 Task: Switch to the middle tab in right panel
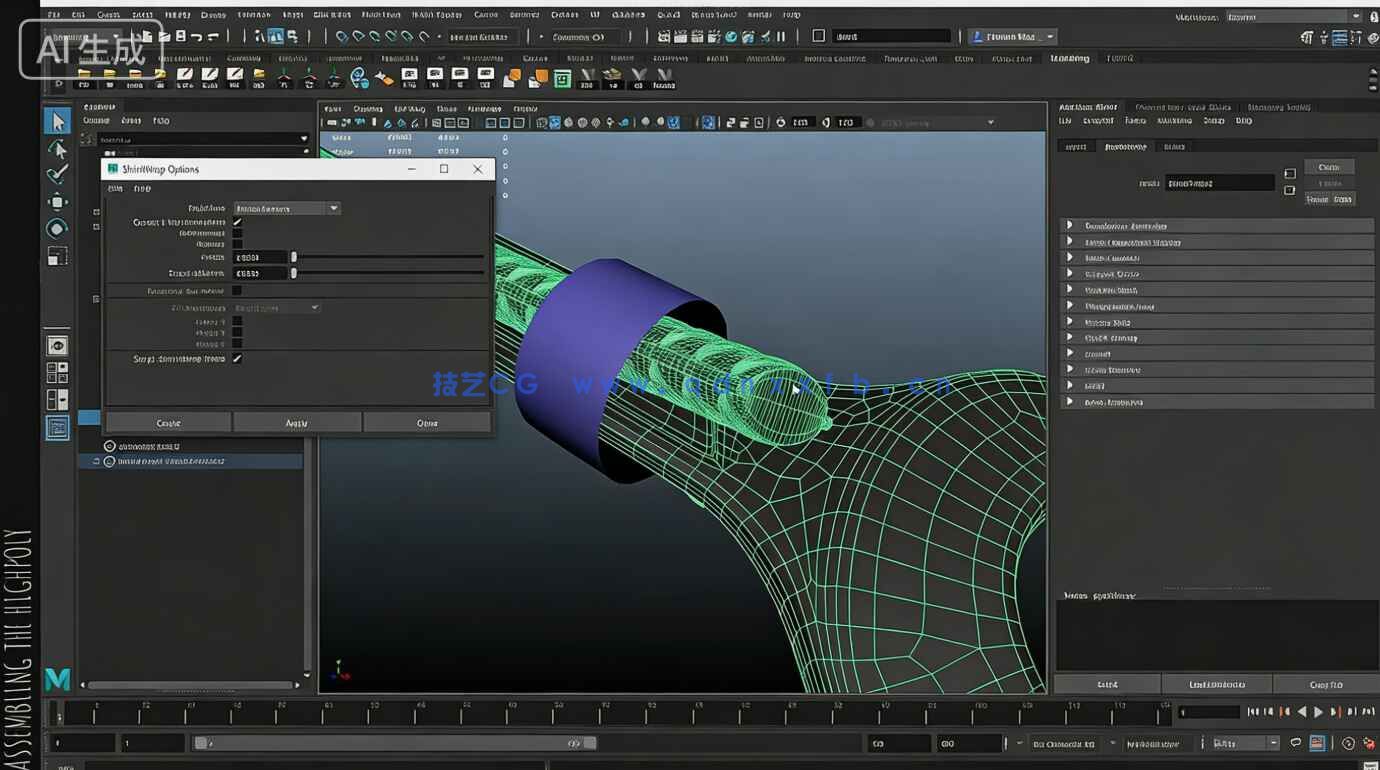(1125, 147)
